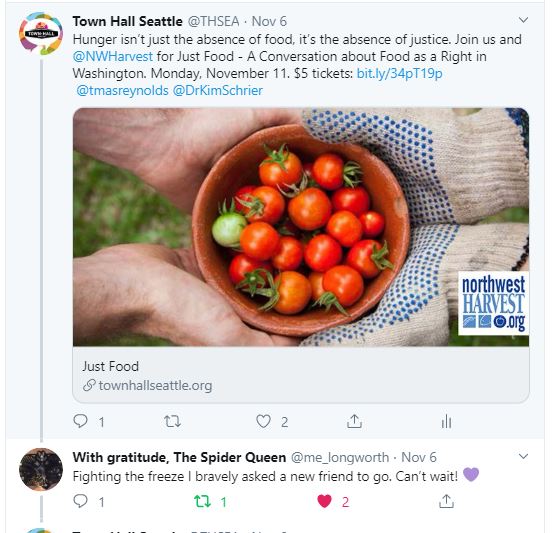Follow the bit.ly/34pT19p ticket link
This screenshot has height=533, width=552.
coord(399,73)
